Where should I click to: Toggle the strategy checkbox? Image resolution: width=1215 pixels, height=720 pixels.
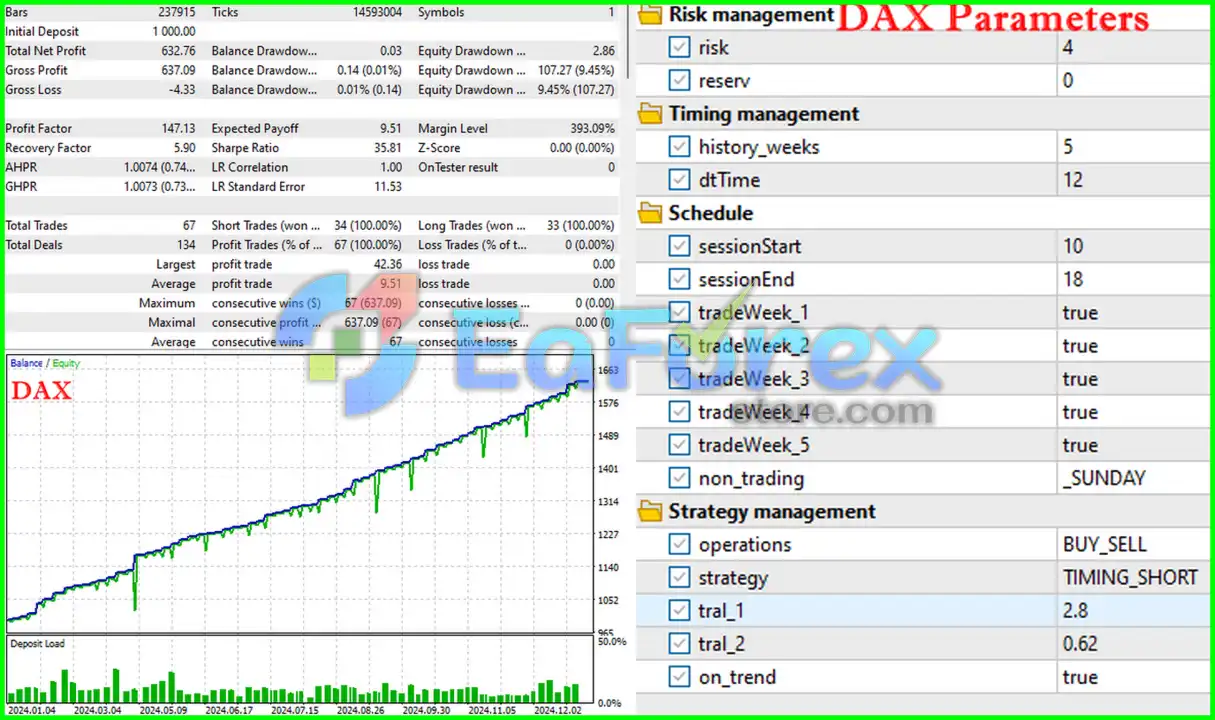(679, 577)
